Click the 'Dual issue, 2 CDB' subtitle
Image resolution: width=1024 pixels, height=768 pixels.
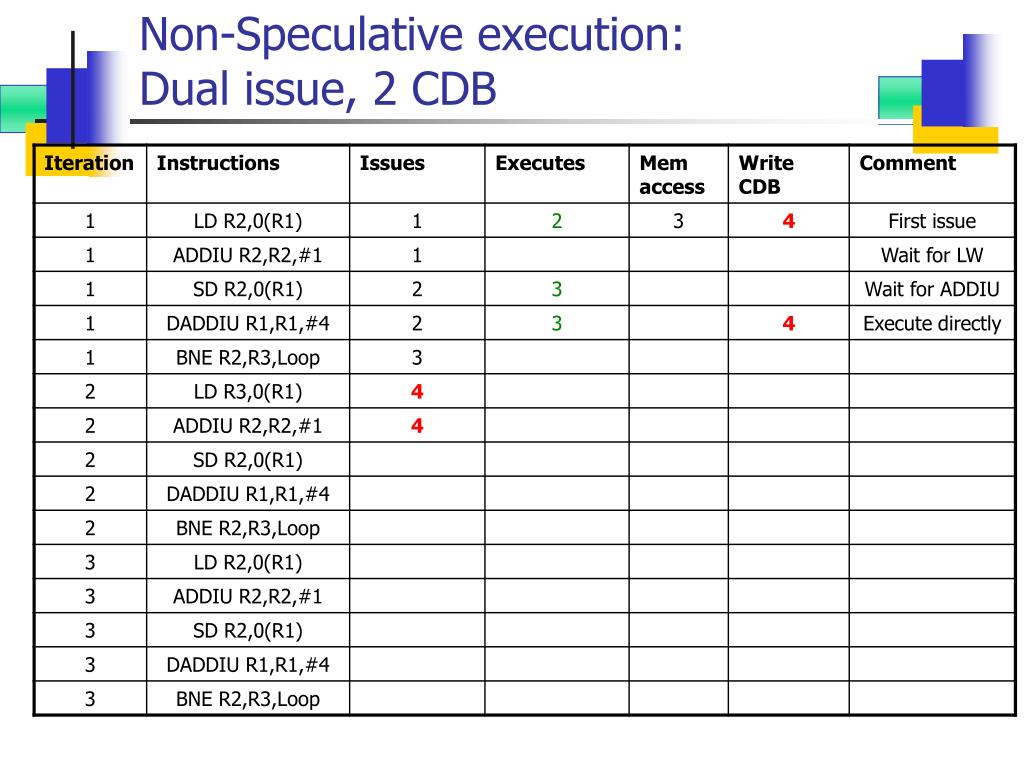pos(318,89)
